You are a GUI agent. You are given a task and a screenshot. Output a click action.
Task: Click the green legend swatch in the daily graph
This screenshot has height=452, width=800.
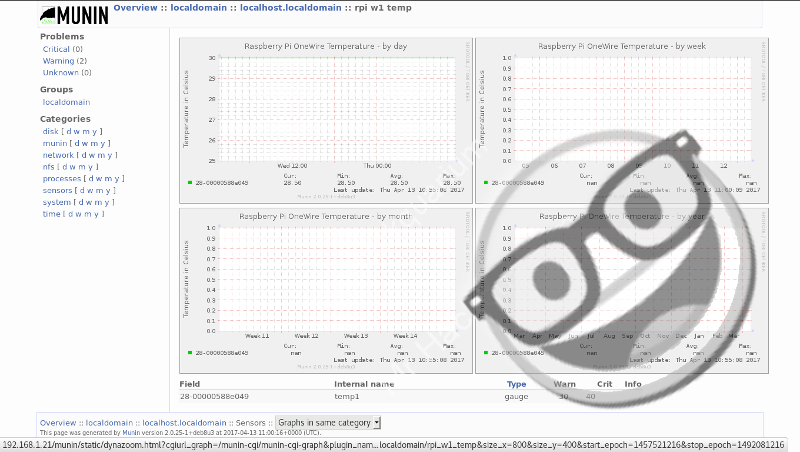coord(189,183)
